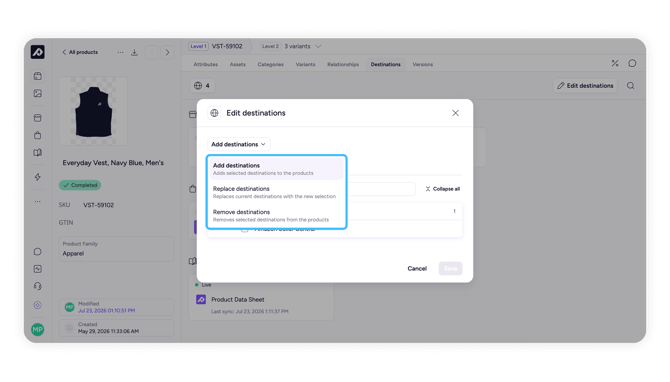Click the percent completeness icon at top right
The height and width of the screenshot is (382, 670).
pyautogui.click(x=615, y=63)
